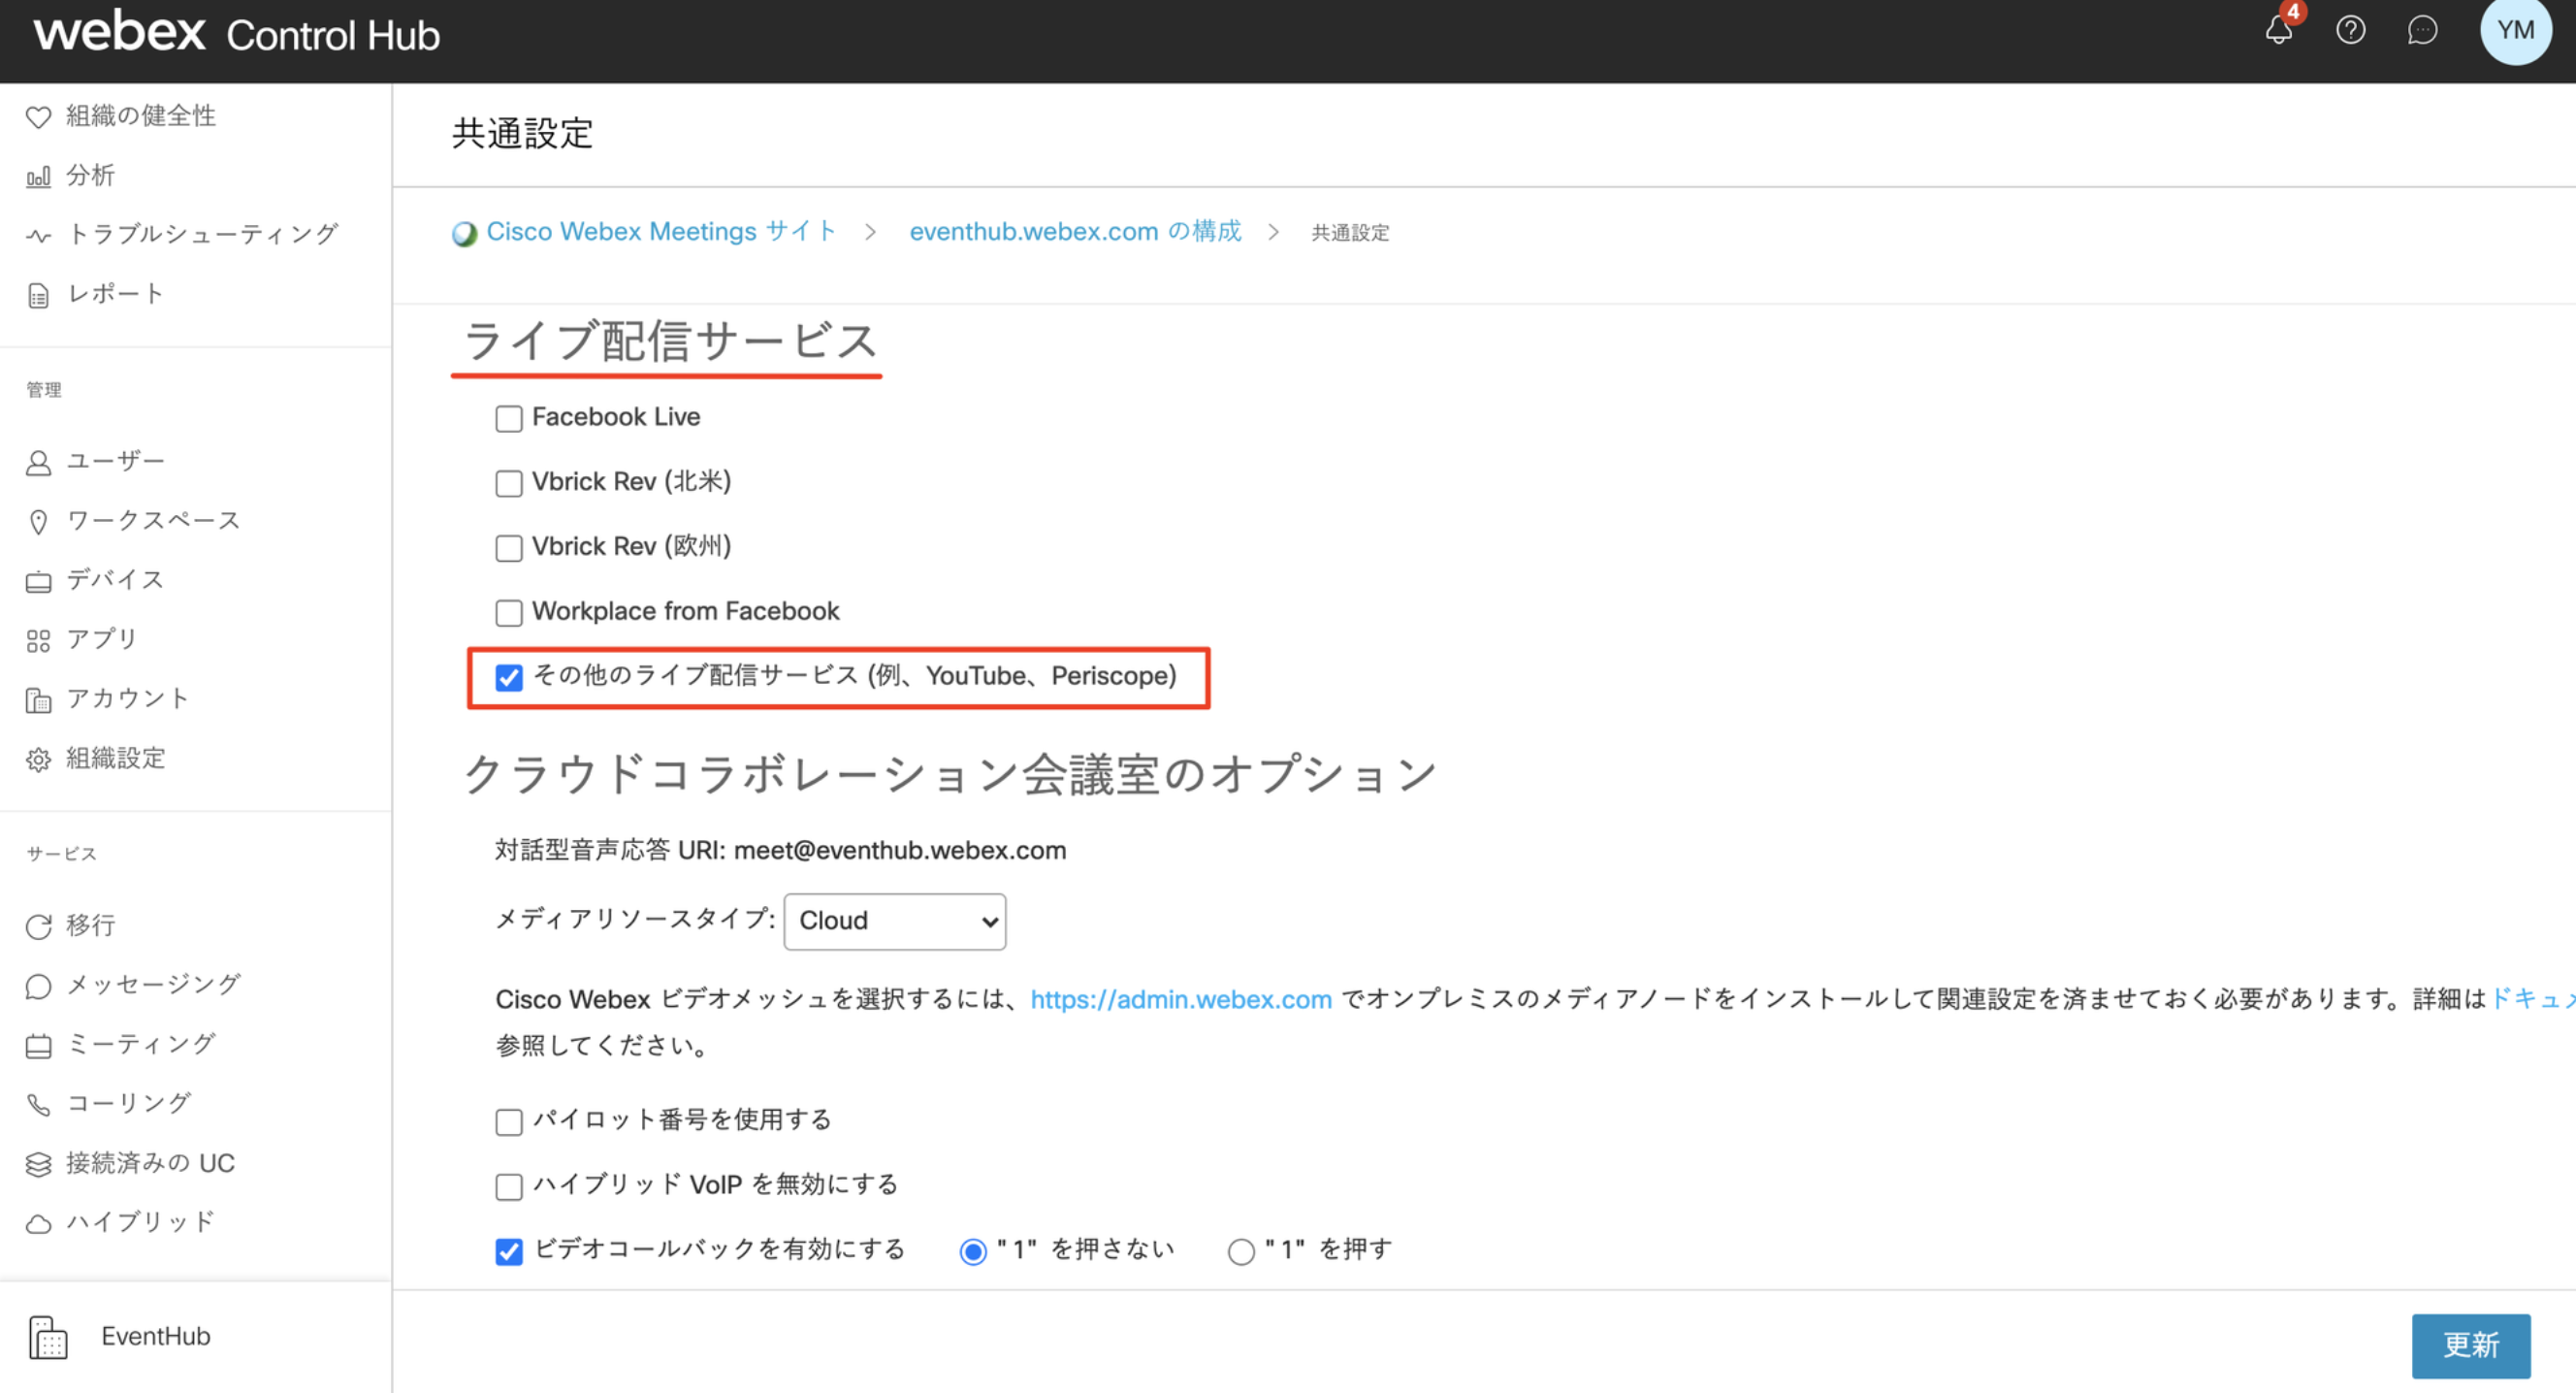Screen dimensions: 2576x1393
Task: Open the feedback chat bubble icon
Action: (2422, 30)
